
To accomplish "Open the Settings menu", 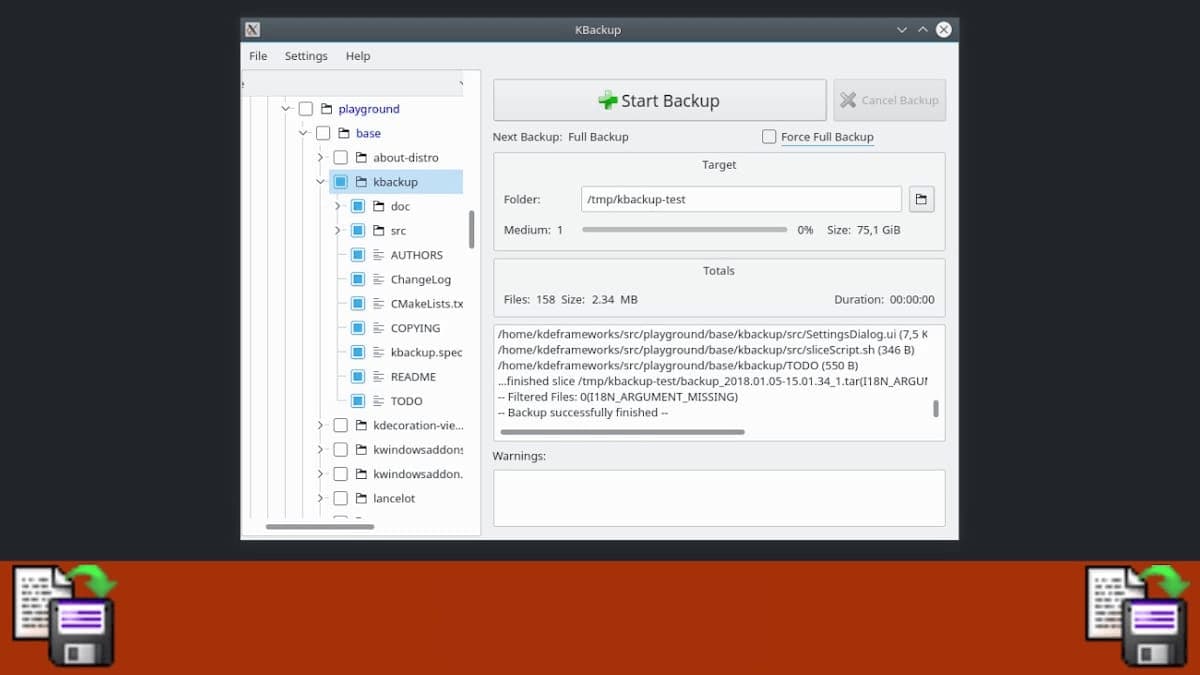I will [x=306, y=56].
